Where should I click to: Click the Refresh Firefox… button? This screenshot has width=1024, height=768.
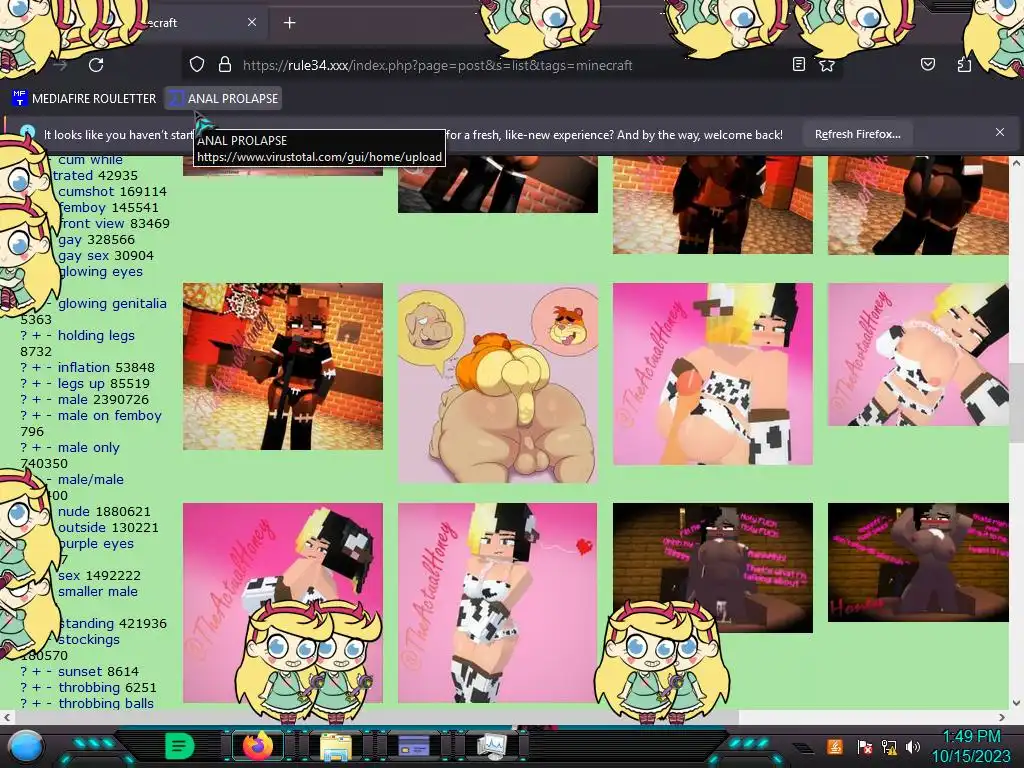pos(857,134)
